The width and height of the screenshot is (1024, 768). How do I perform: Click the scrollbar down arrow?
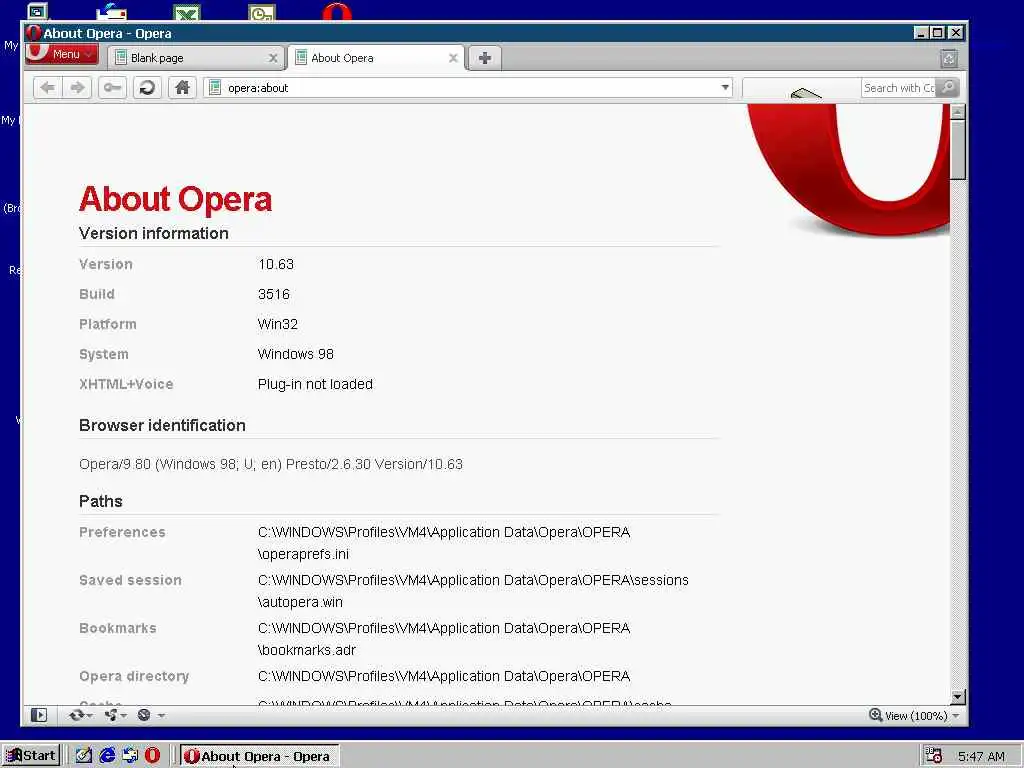pyautogui.click(x=957, y=697)
